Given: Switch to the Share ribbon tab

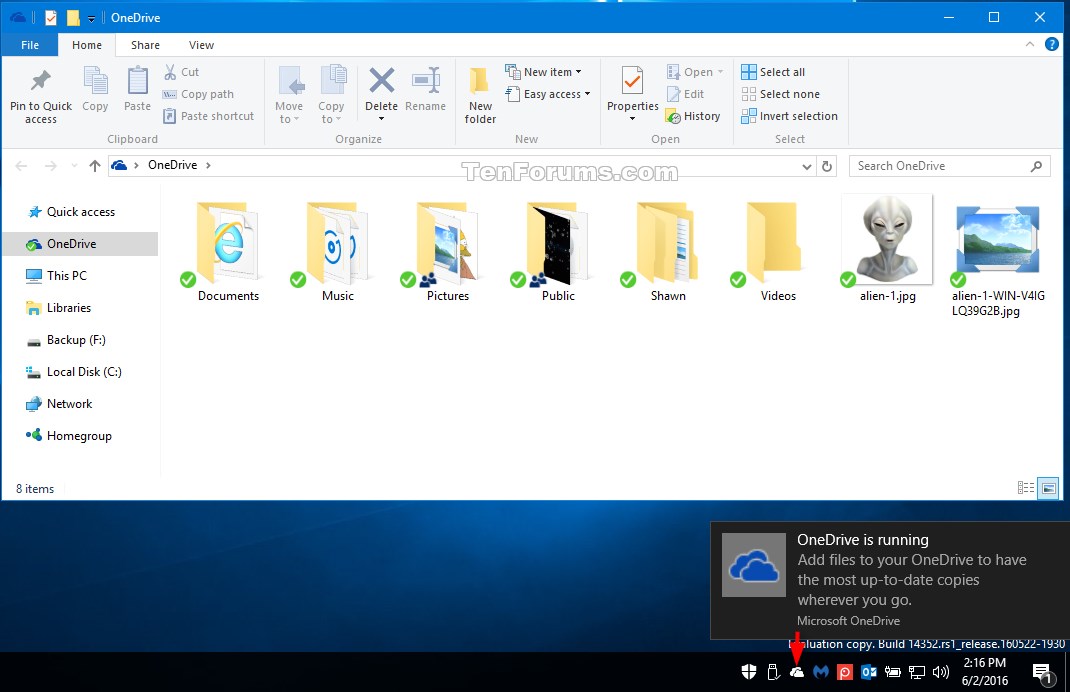Looking at the screenshot, I should point(145,45).
